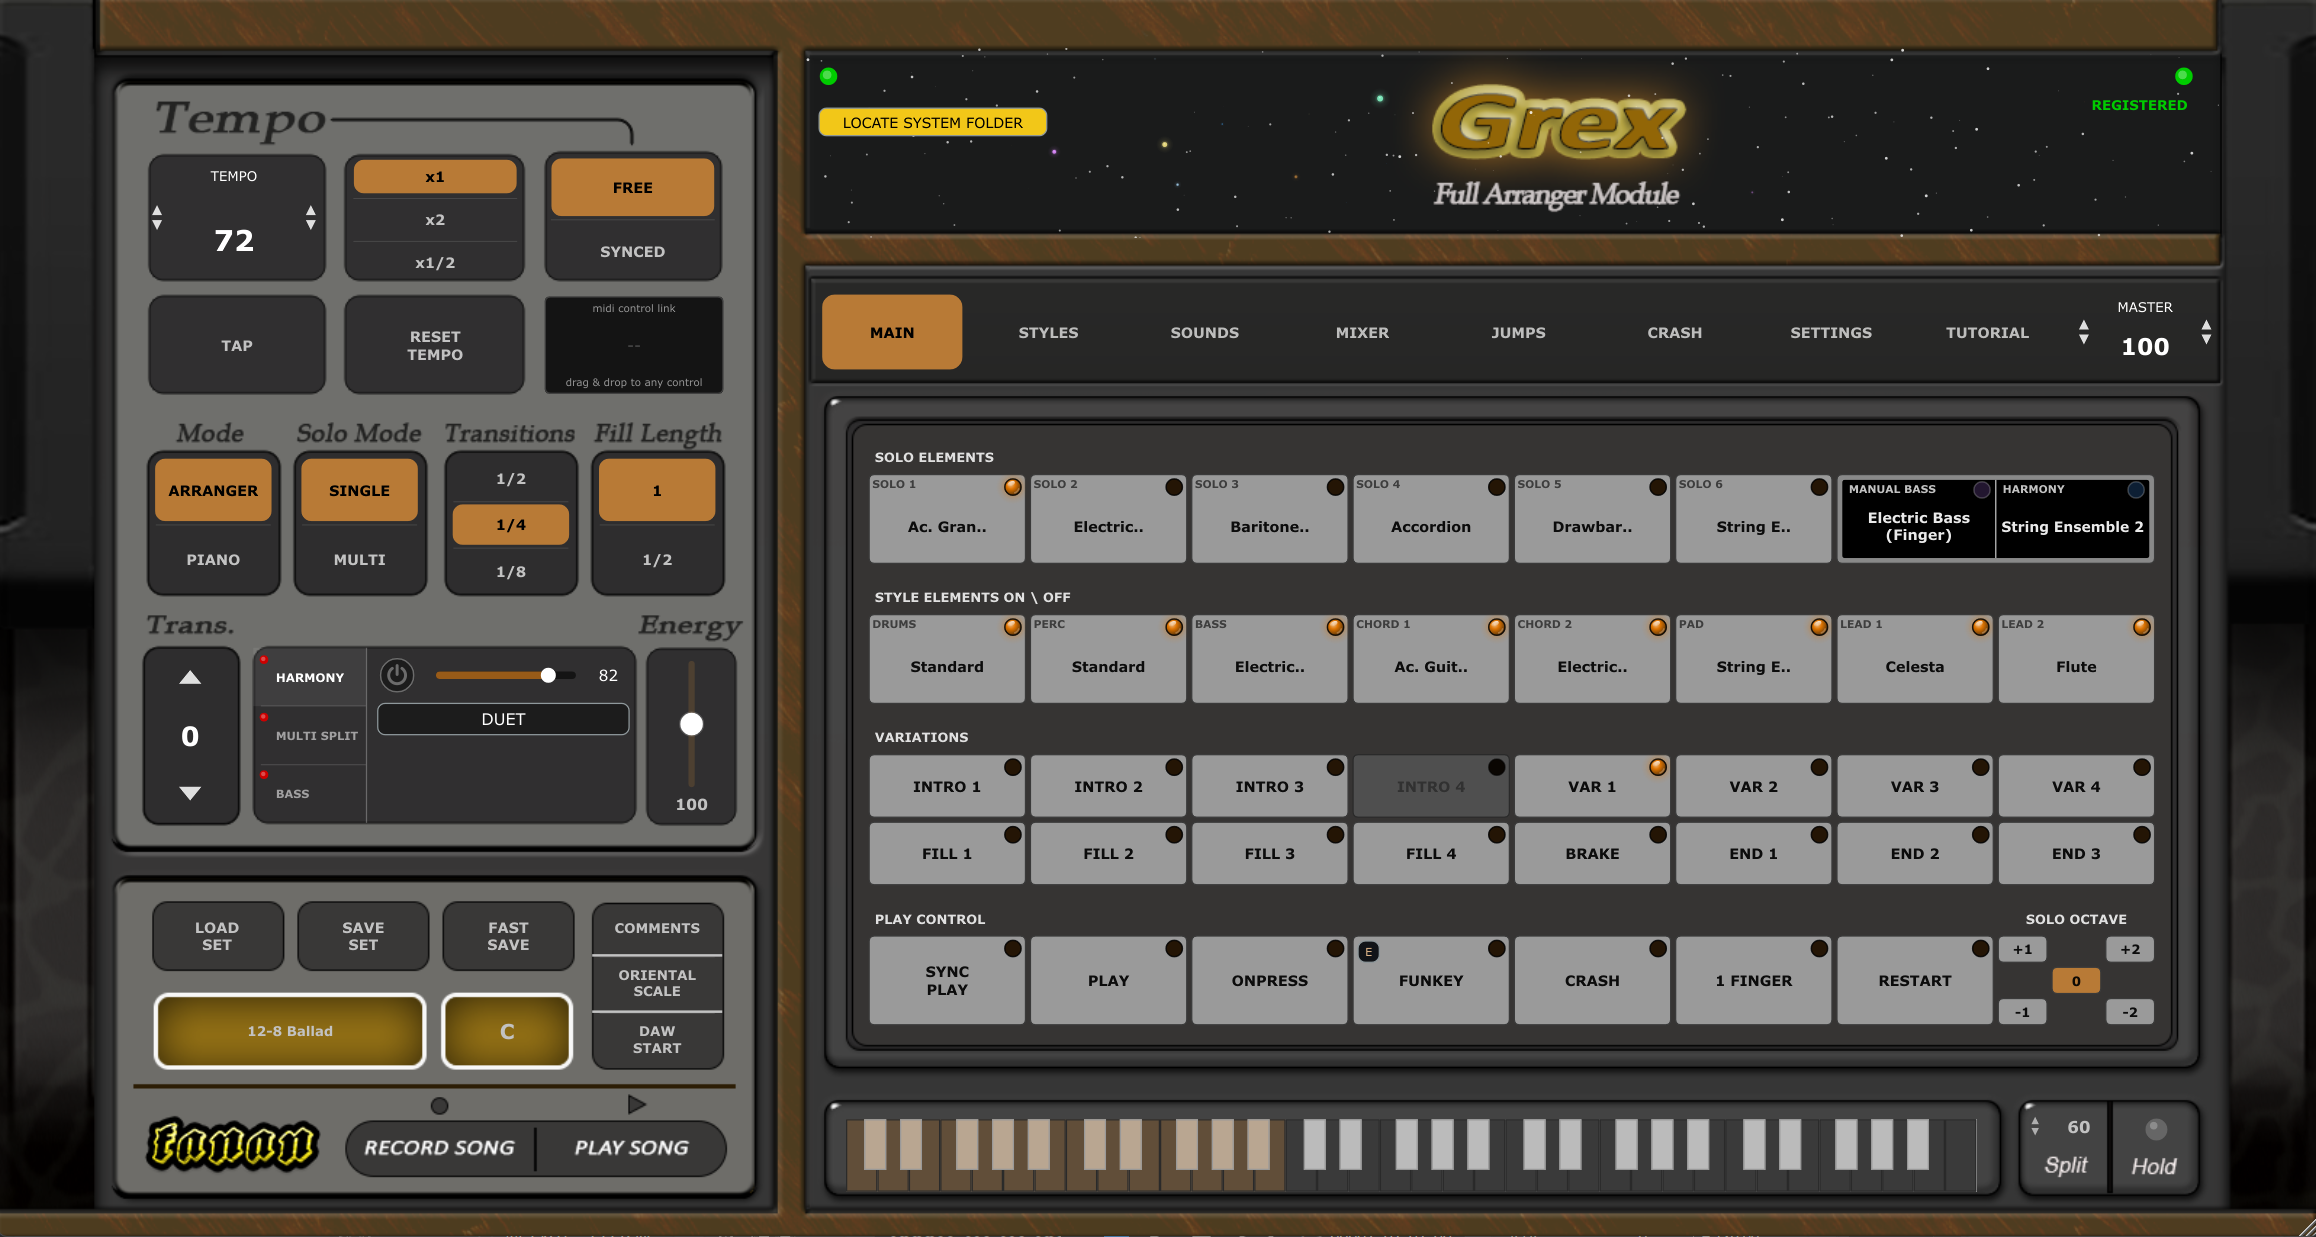Click green LED above Locate System Folder
Screen dimensions: 2316x1237
(x=828, y=76)
